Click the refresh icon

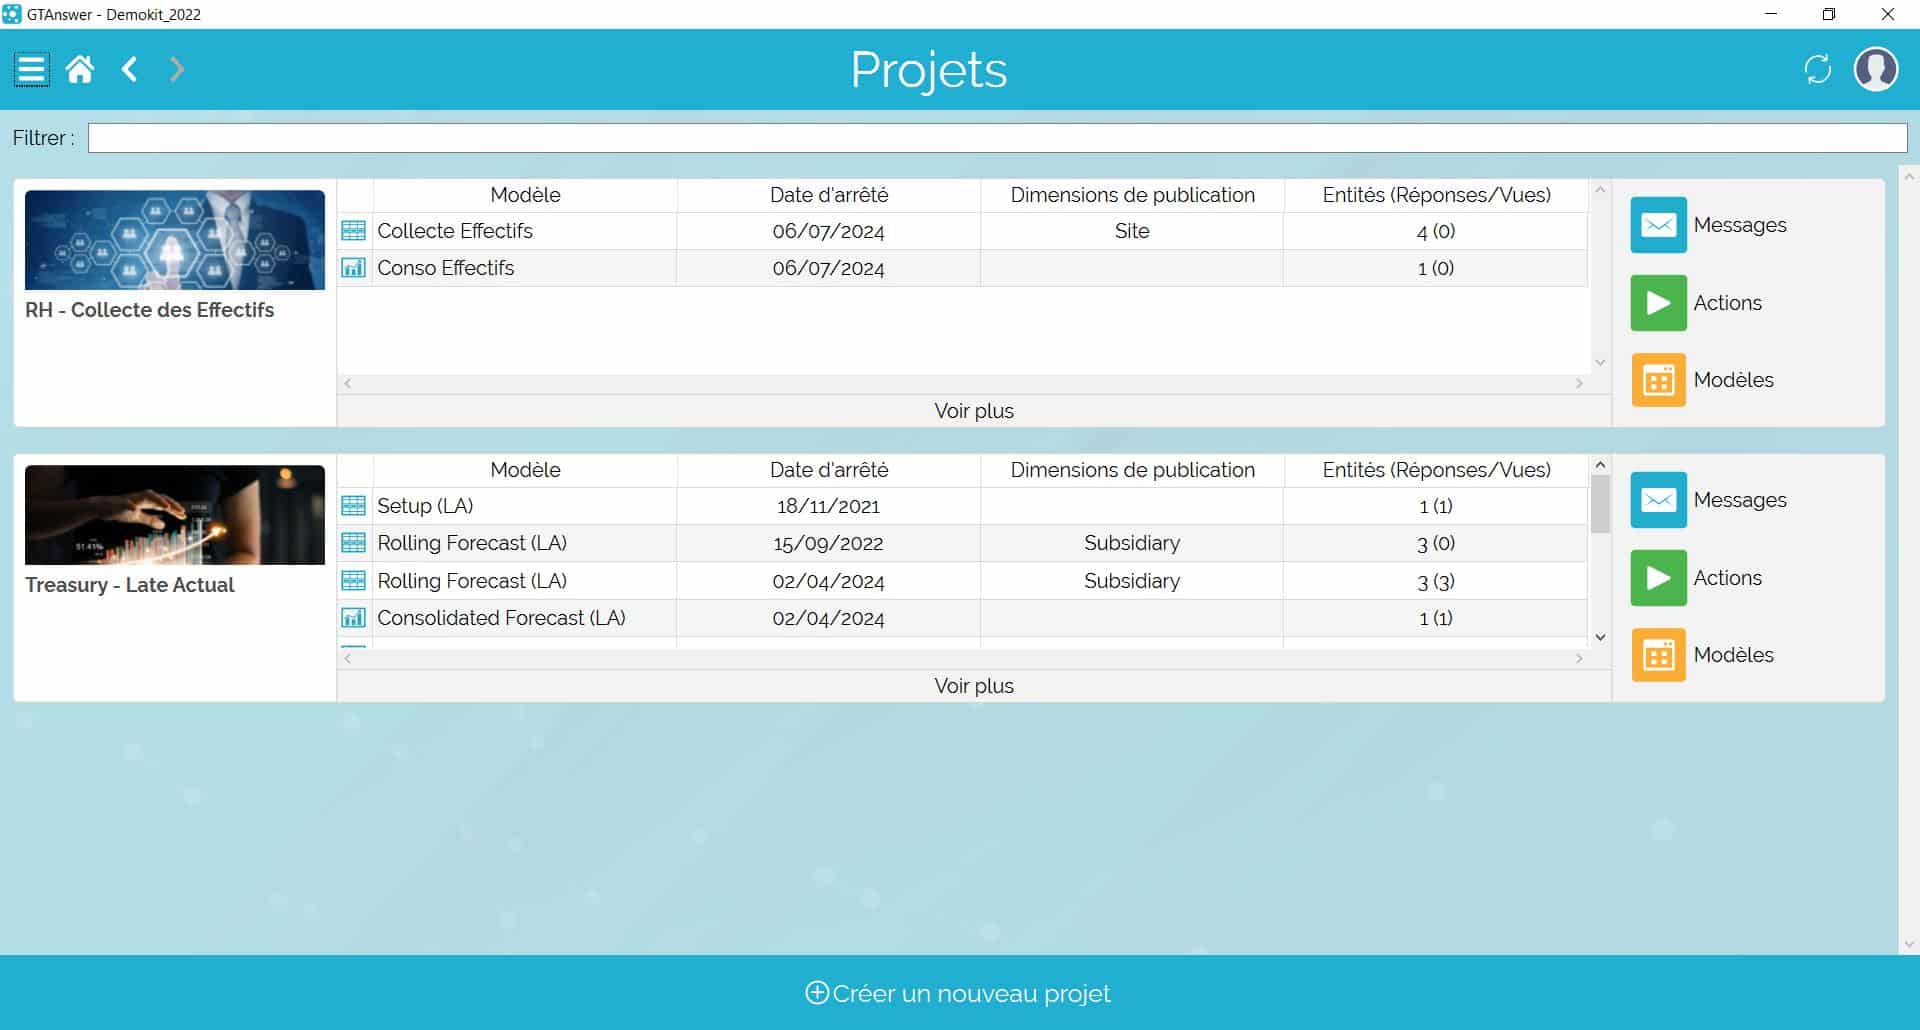coord(1818,69)
